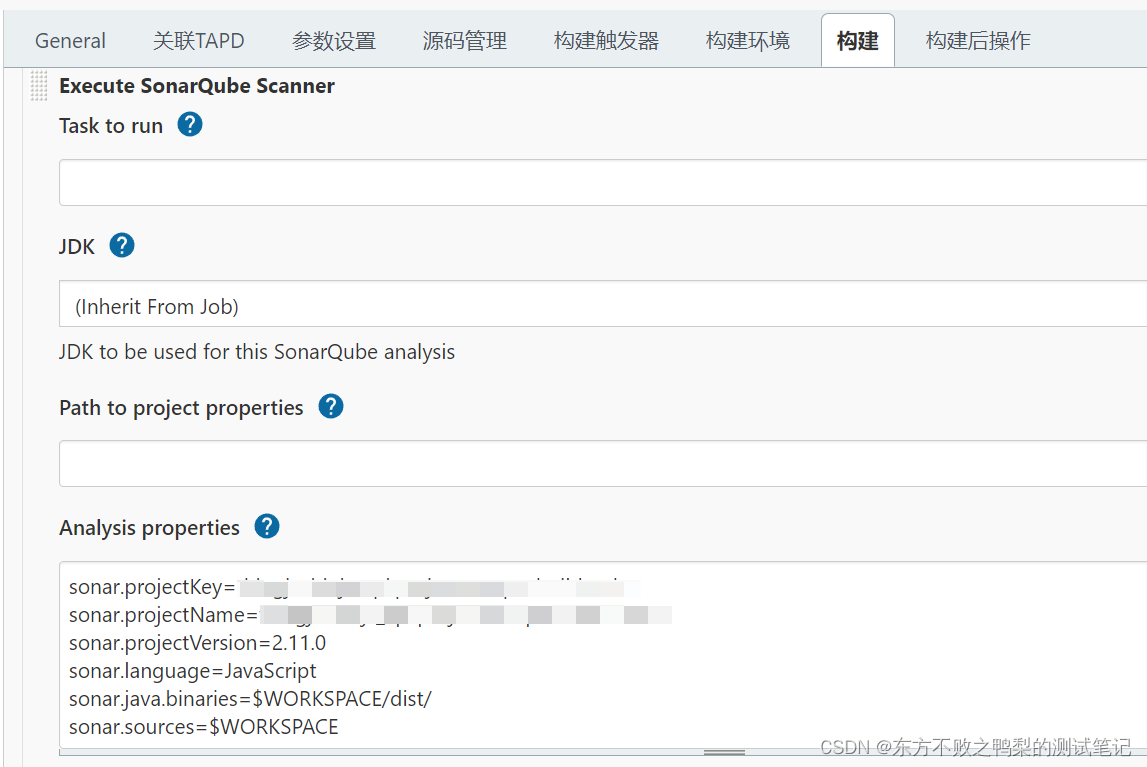This screenshot has width=1147, height=767.
Task: Switch to the 构建触发器 tab
Action: [x=606, y=40]
